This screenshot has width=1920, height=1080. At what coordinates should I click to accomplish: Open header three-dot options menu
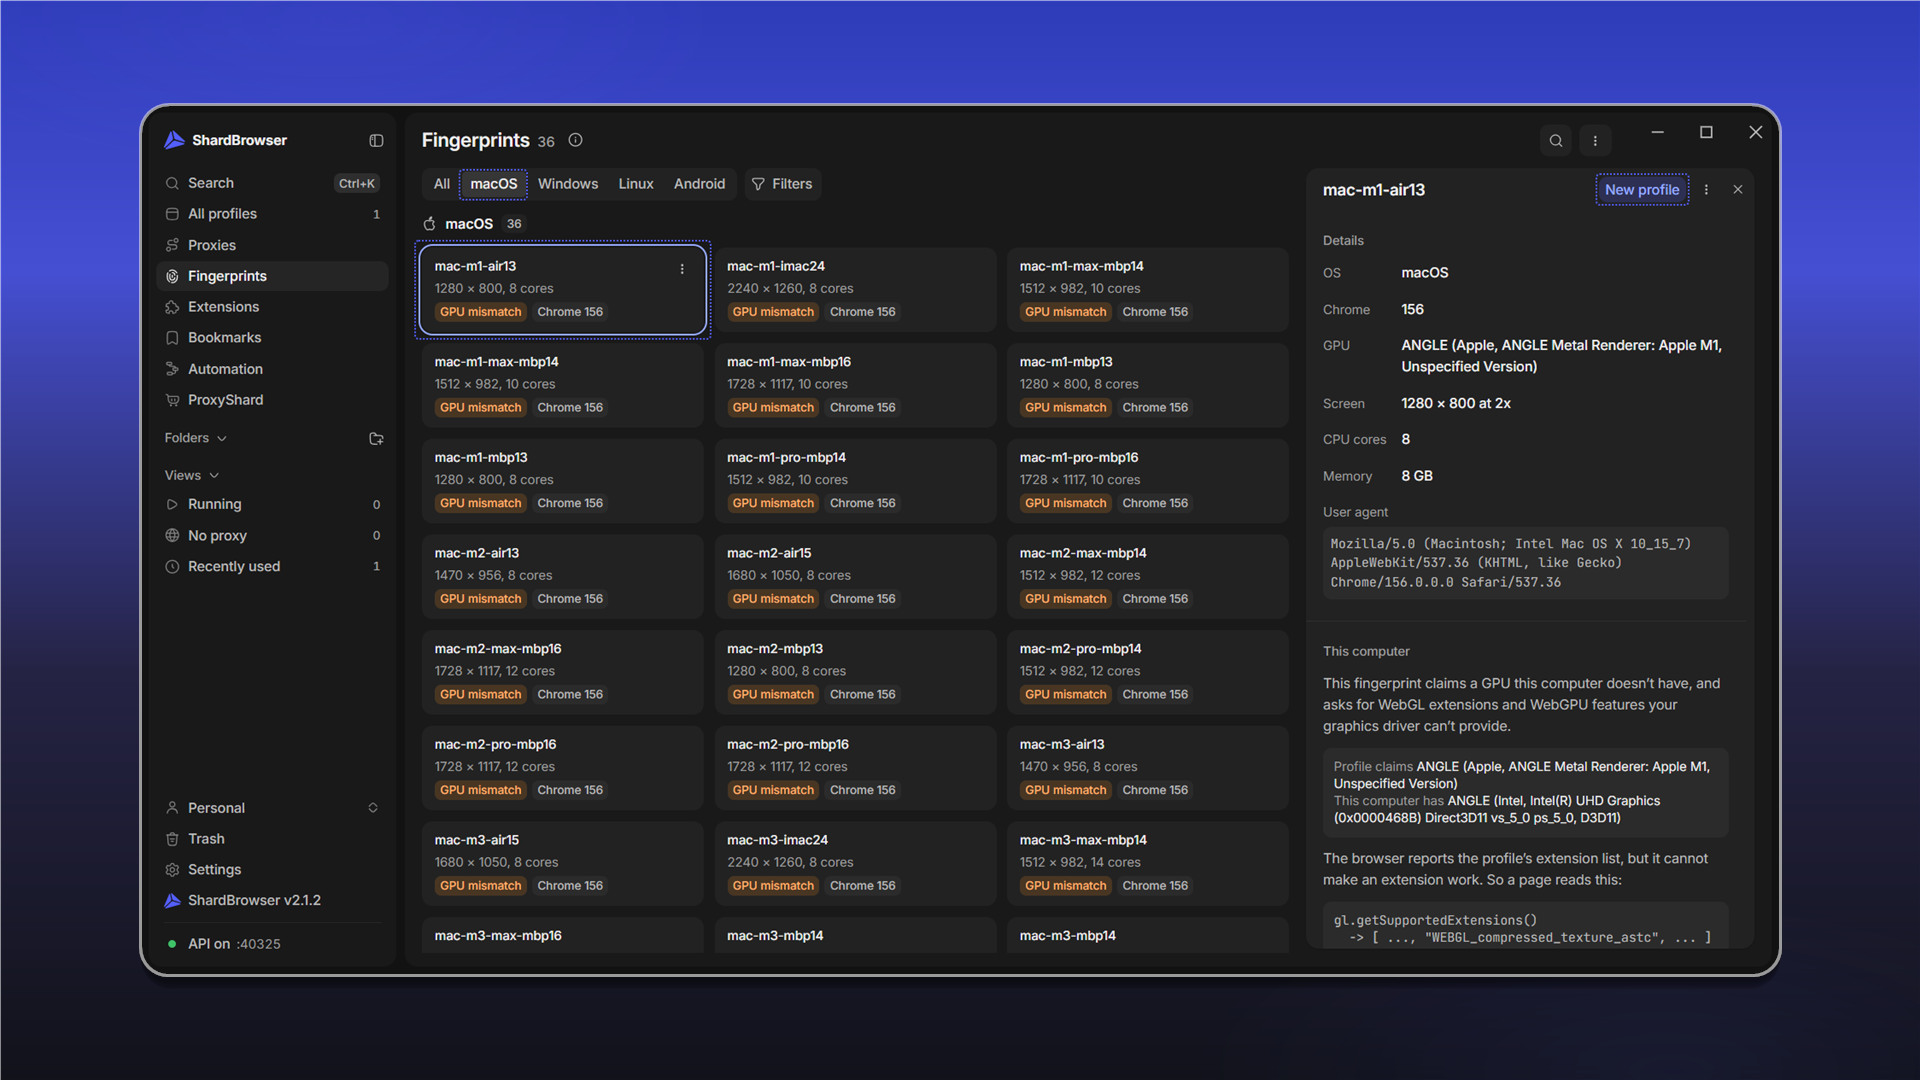(1595, 141)
